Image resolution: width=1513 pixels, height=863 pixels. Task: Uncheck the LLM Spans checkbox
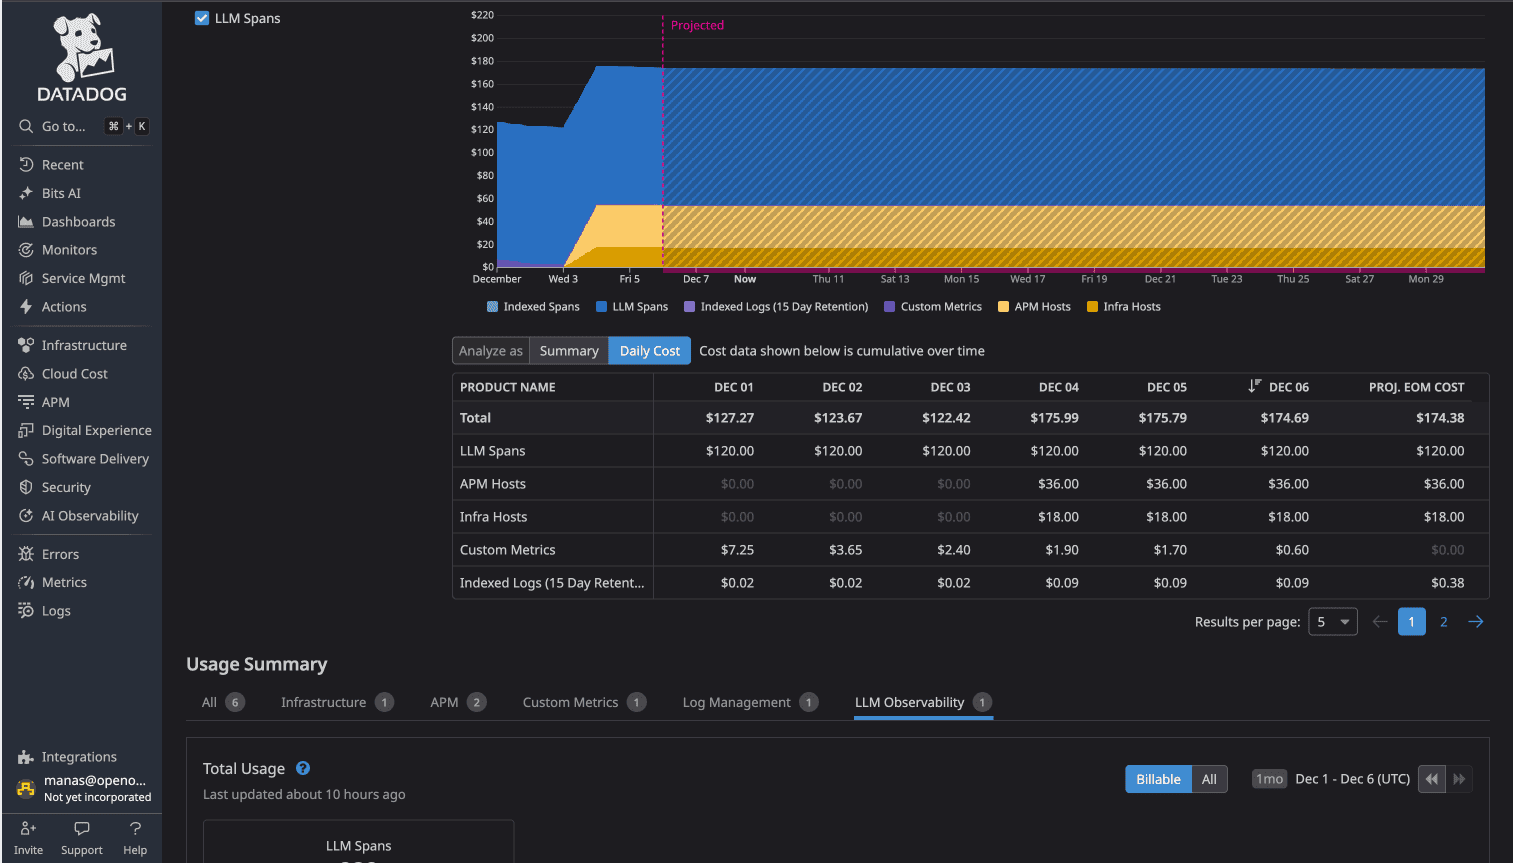pyautogui.click(x=202, y=17)
